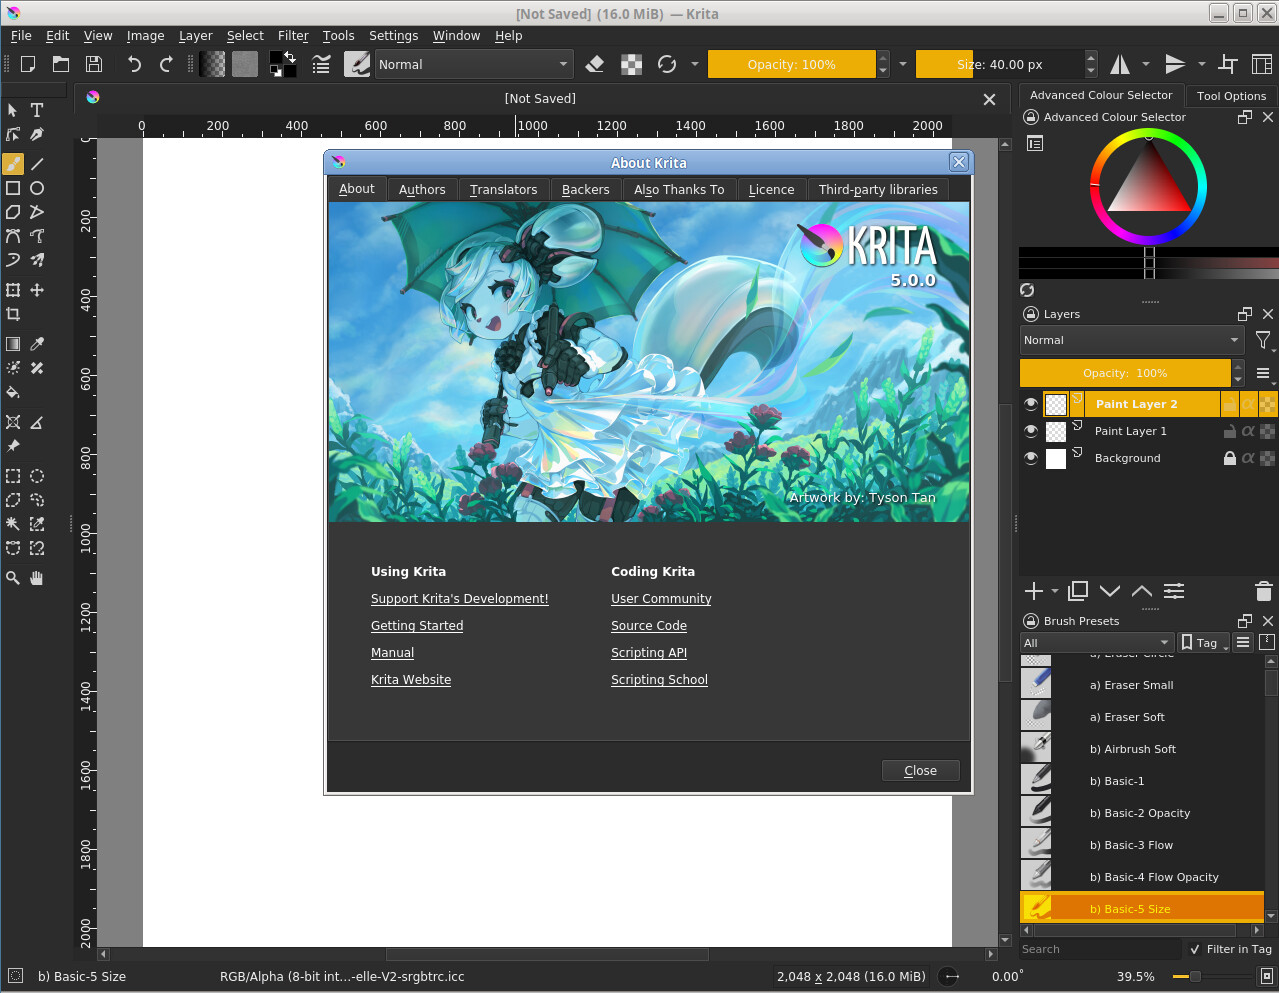Toggle horizontal mirror tool
Viewport: 1279px width, 993px height.
pyautogui.click(x=1120, y=64)
